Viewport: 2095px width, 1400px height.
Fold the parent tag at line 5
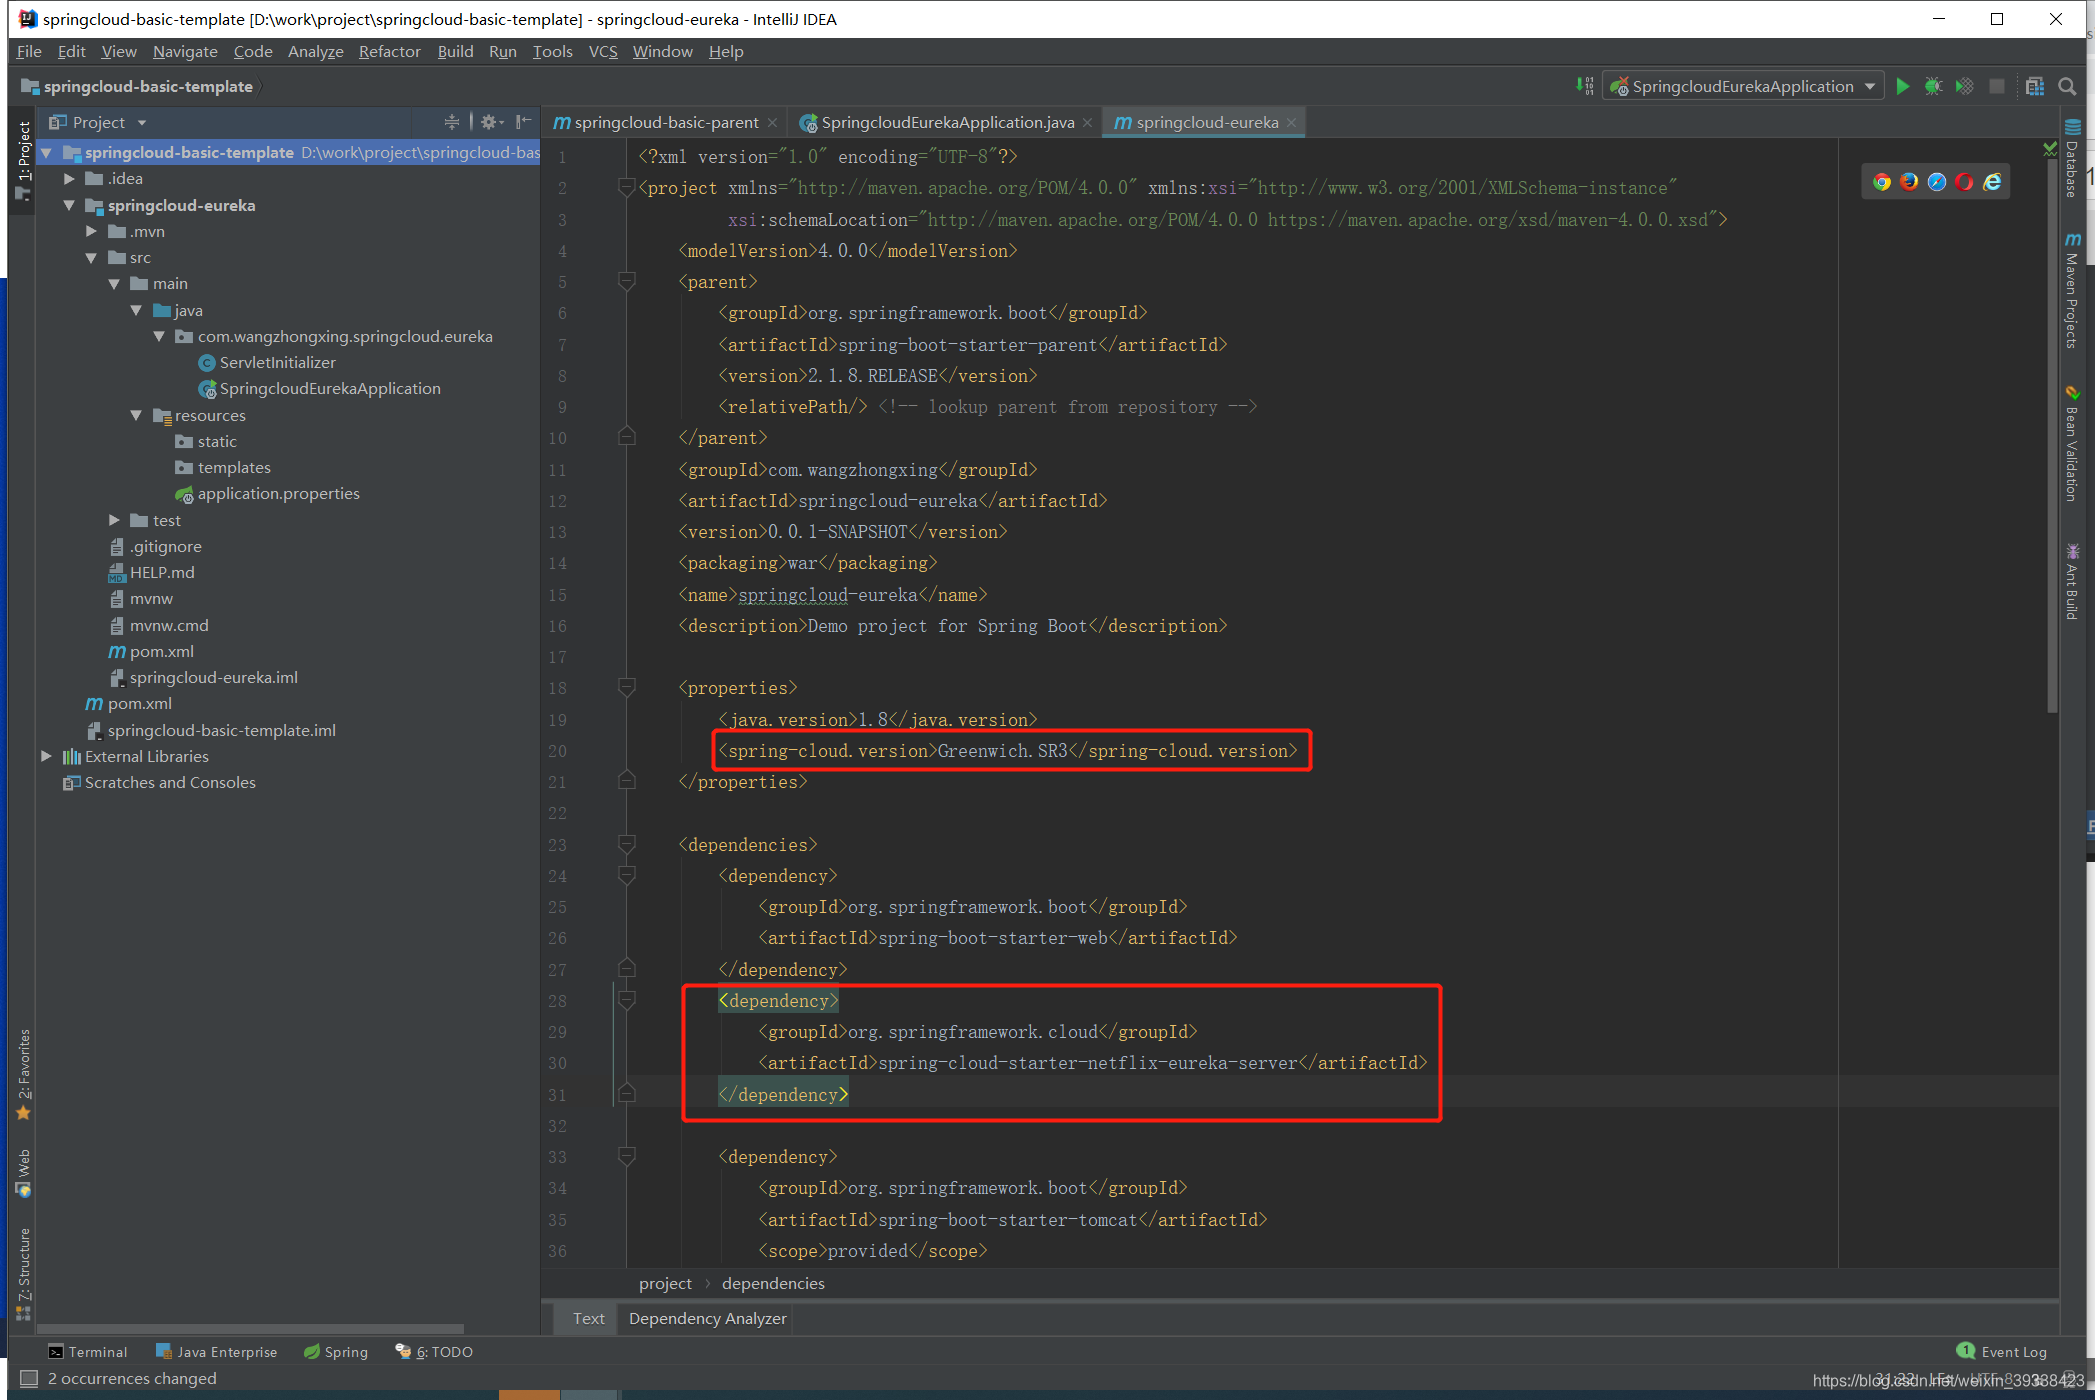627,281
